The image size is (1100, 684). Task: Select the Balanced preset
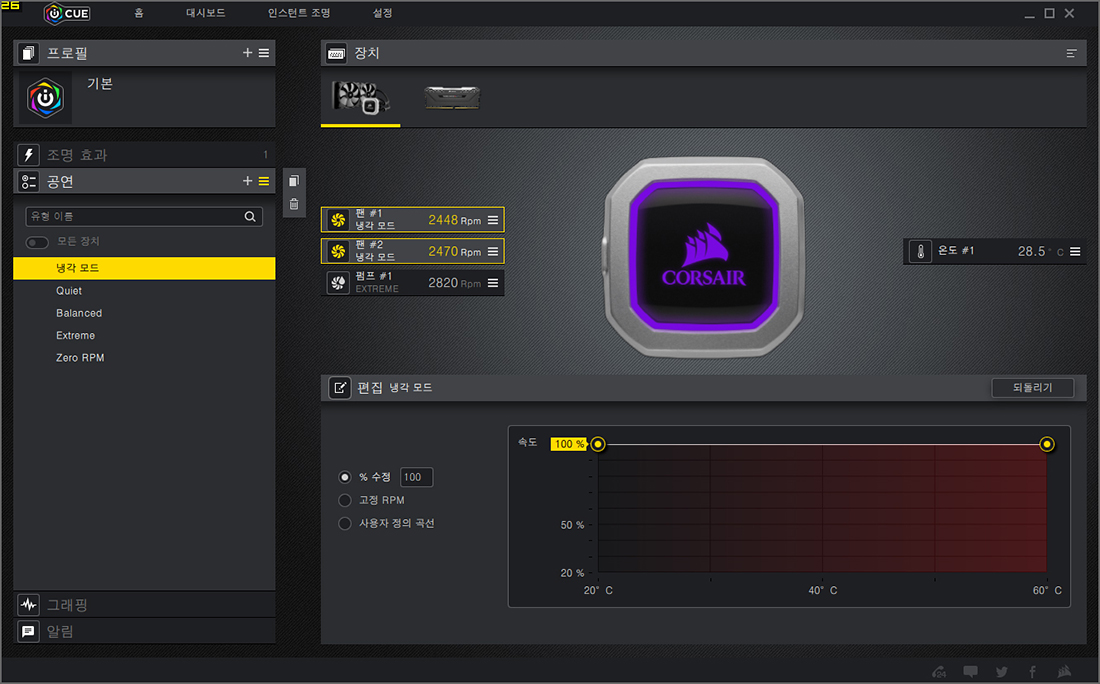pos(144,313)
